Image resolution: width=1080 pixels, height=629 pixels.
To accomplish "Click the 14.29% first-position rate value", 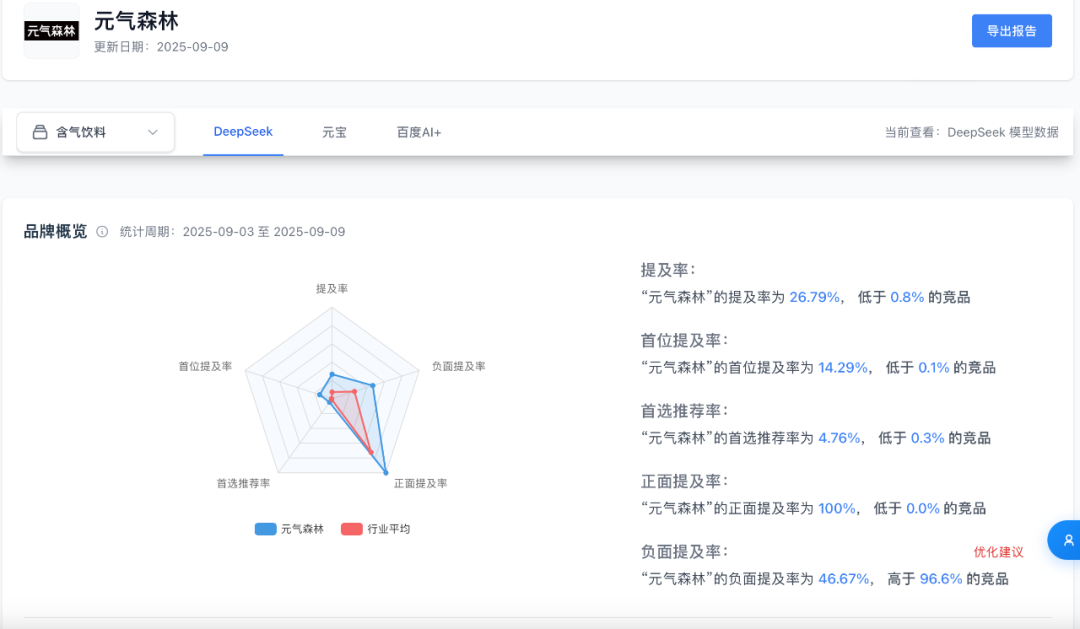I will tap(842, 367).
